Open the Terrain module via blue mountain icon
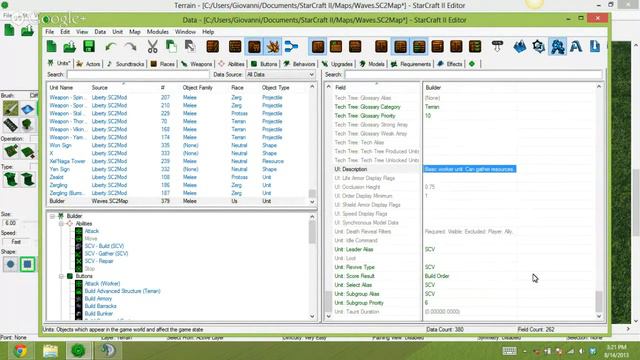Image resolution: width=640 pixels, height=360 pixels. point(520,47)
